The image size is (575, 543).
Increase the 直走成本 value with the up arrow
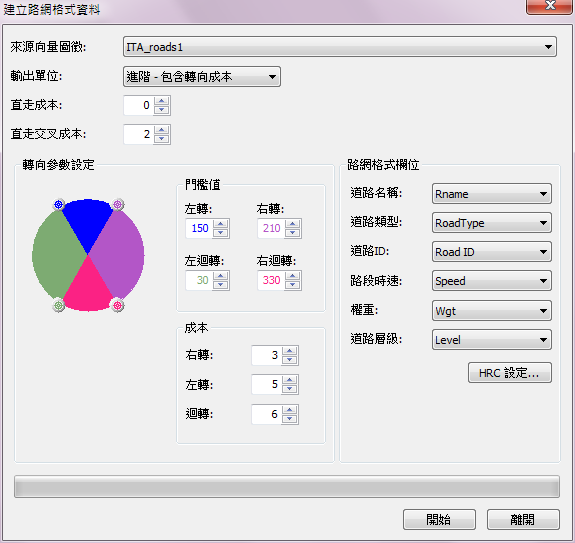coord(162,101)
